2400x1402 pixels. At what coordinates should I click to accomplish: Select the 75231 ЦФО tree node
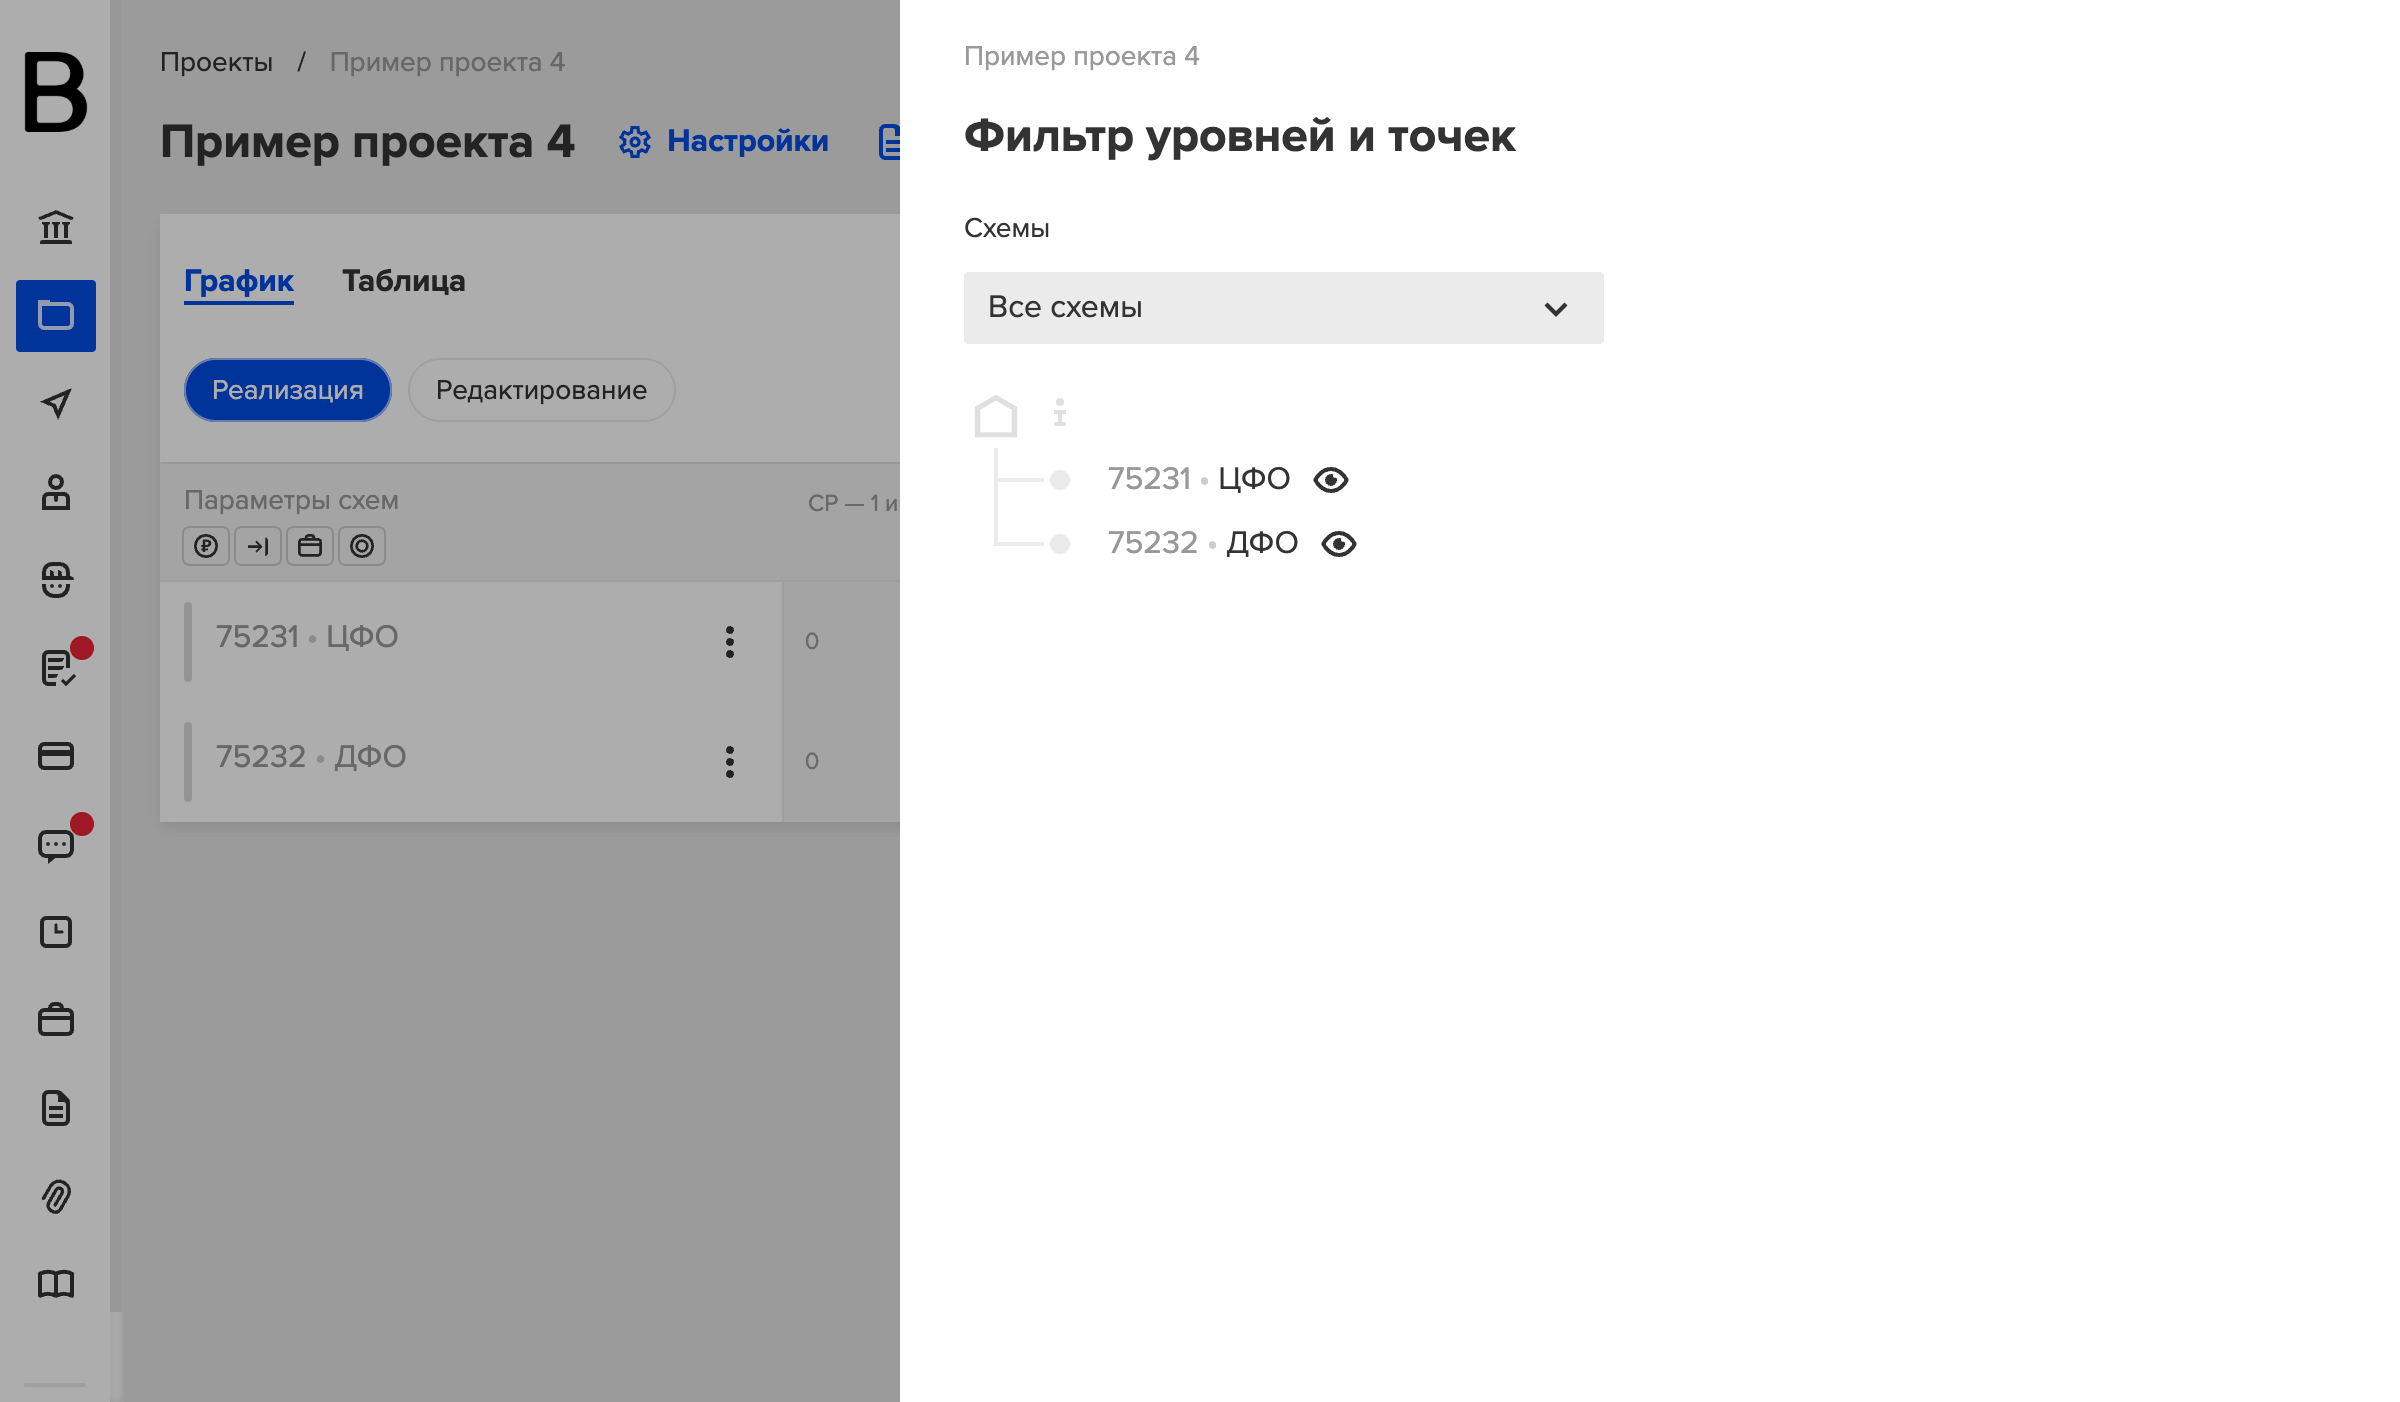(1199, 479)
